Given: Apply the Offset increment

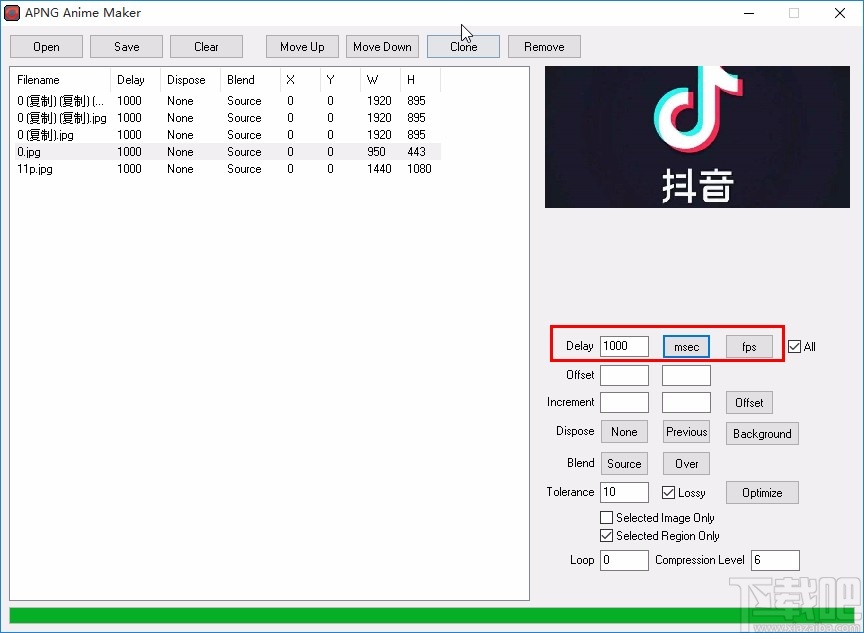Looking at the screenshot, I should (749, 402).
